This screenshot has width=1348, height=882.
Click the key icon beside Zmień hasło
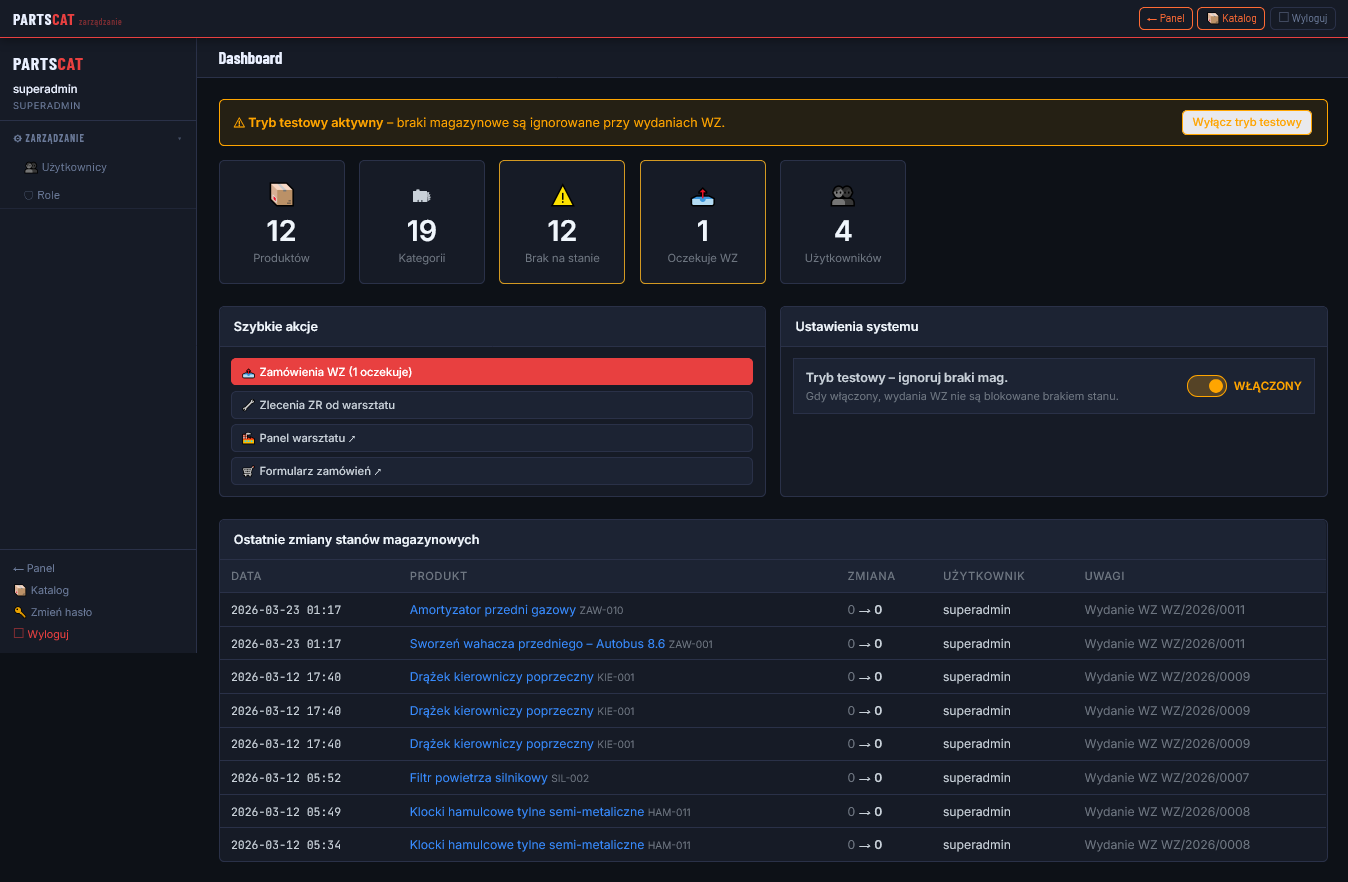[20, 612]
